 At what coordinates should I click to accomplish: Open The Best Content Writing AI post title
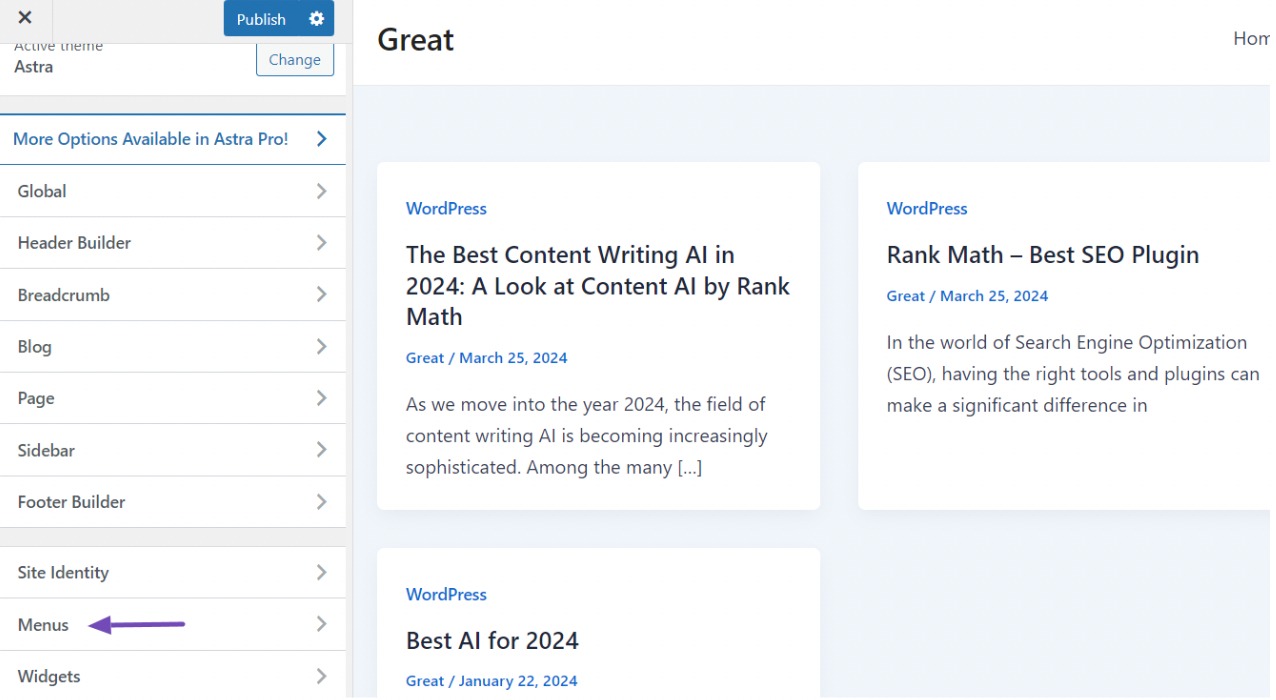click(x=598, y=286)
